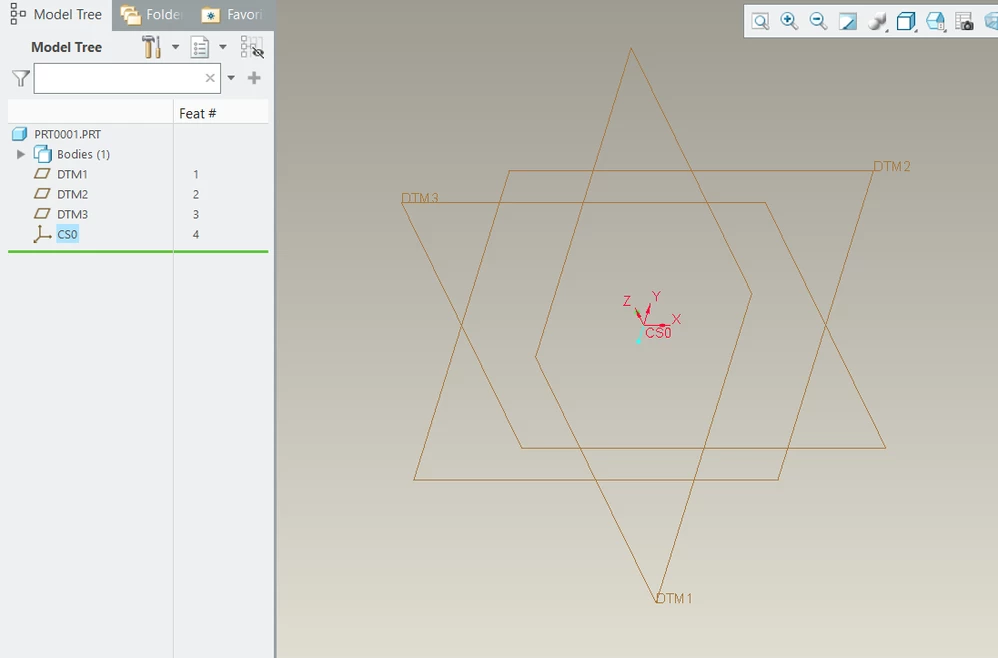
Task: Click the bold Model Tree panel title
Action: pyautogui.click(x=66, y=47)
